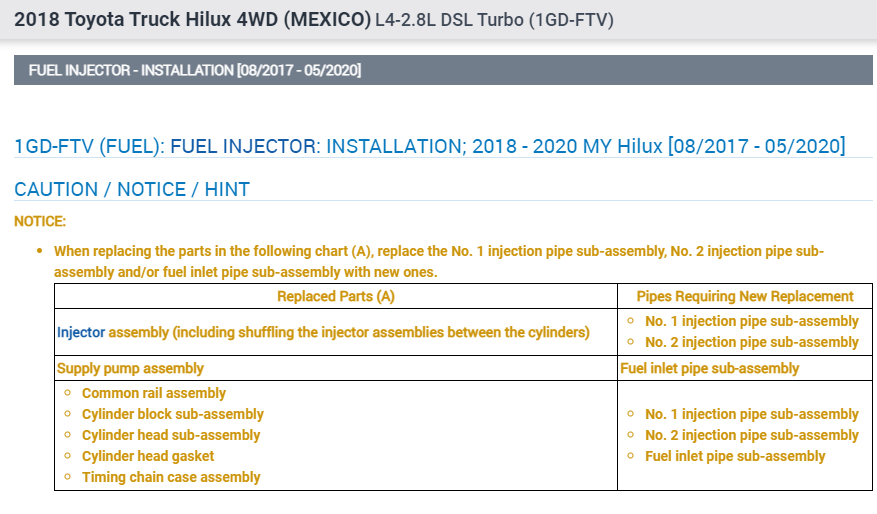Click the Cylinder block sub-assembly list item
Screen dimensions: 877x514
[173, 414]
